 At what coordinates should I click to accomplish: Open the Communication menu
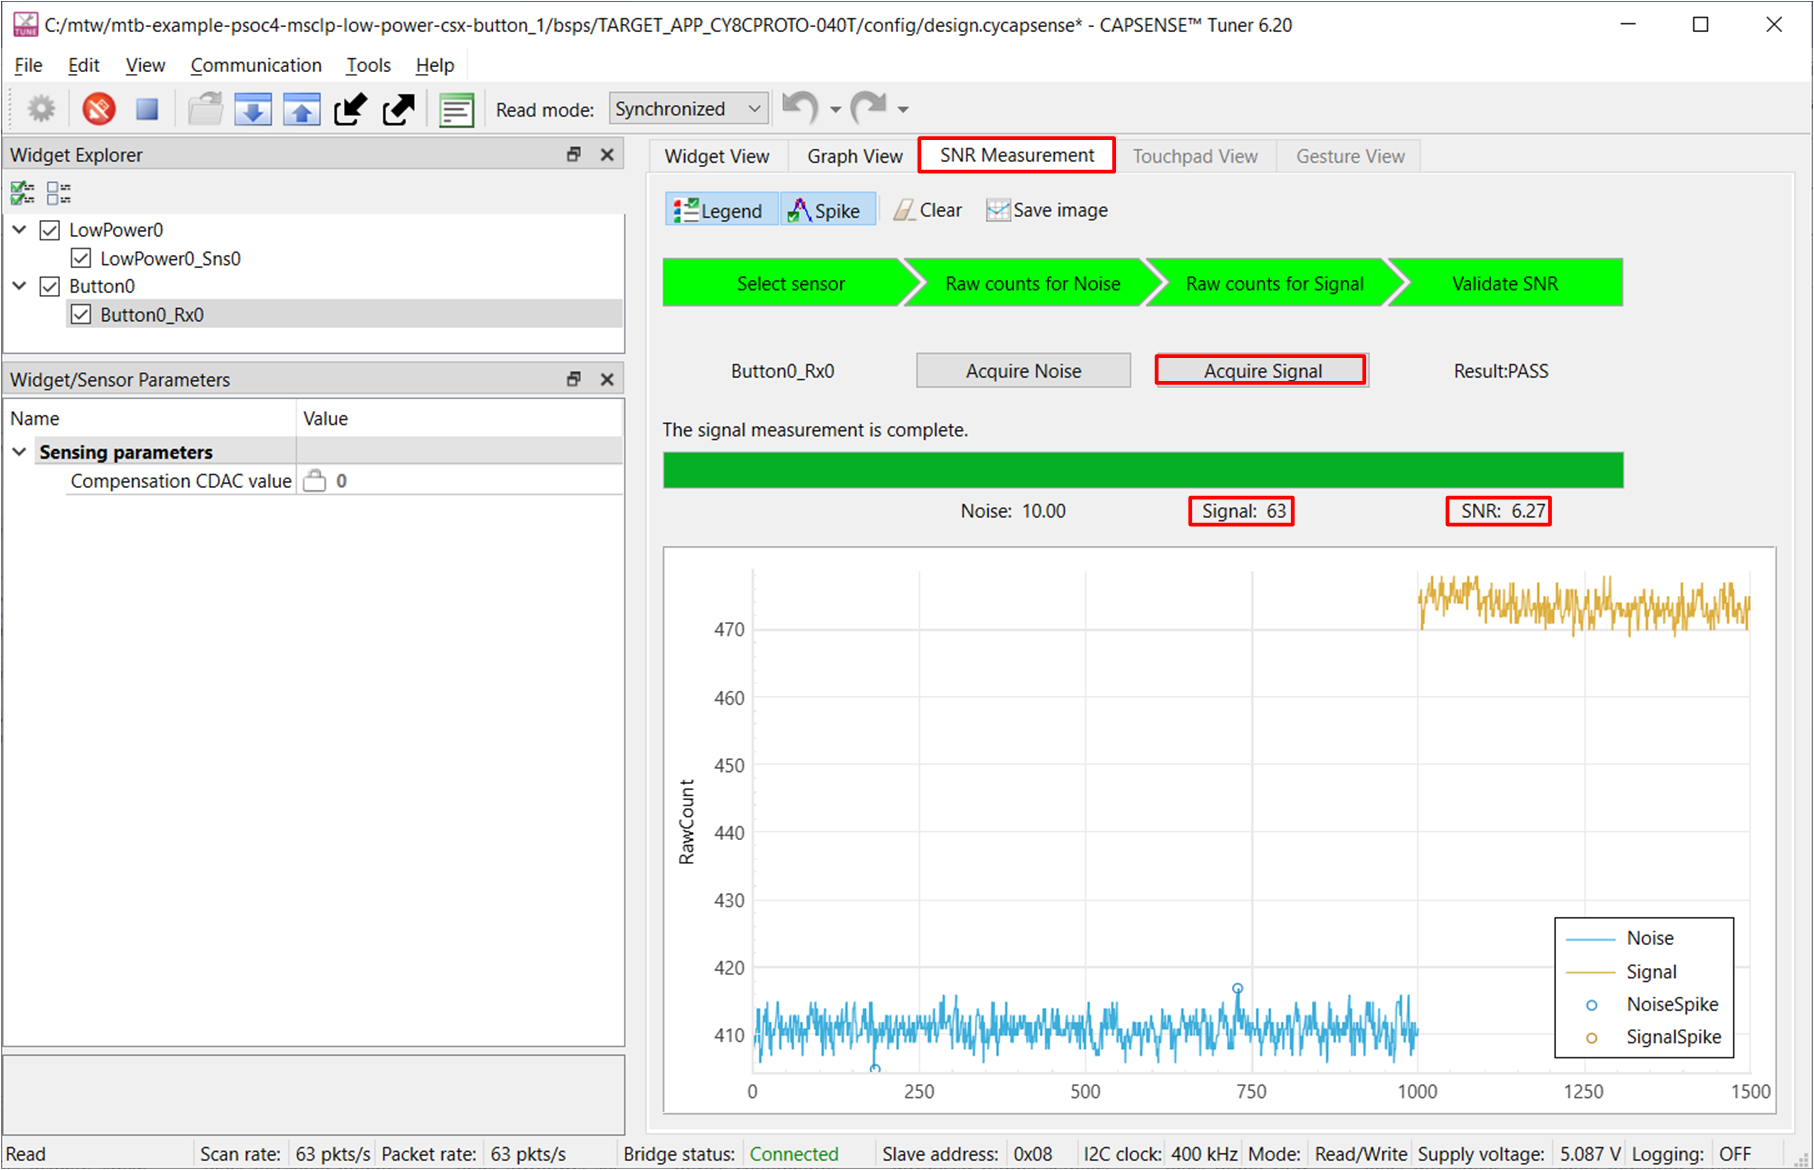[x=256, y=65]
